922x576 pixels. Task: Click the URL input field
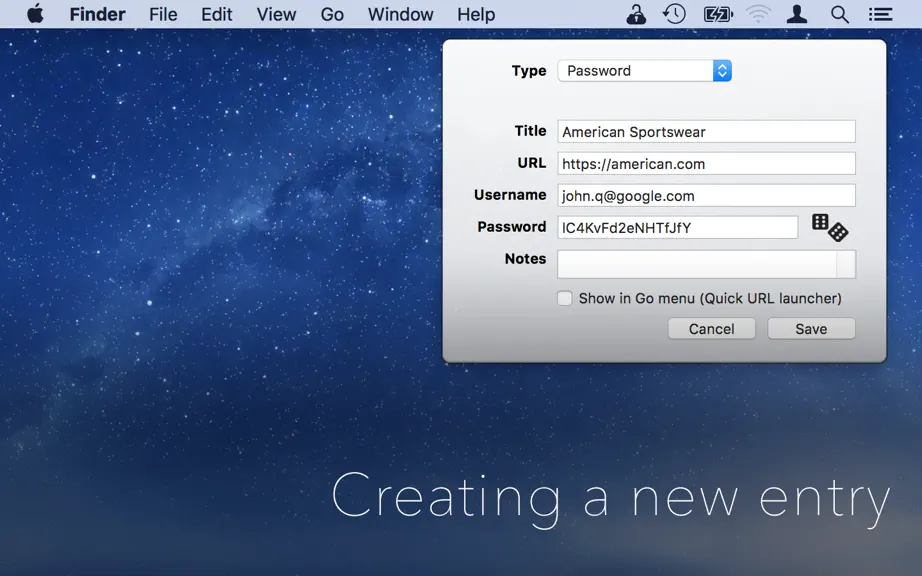point(706,163)
